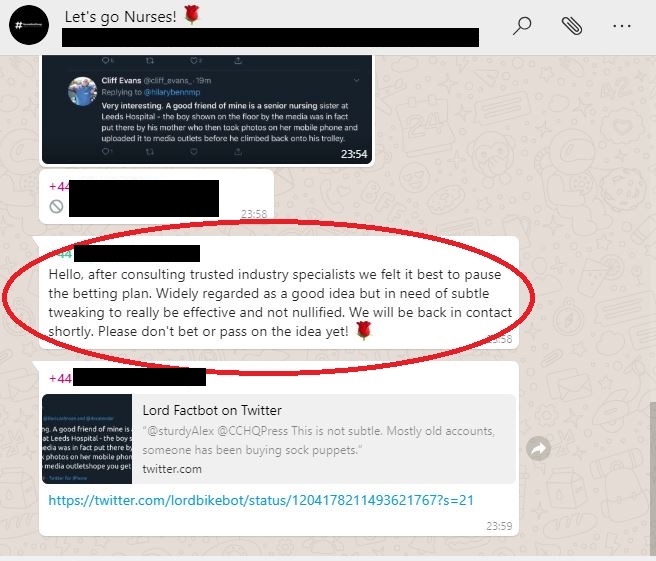
Task: Open the lordbikebot twitter.com status link
Action: (x=261, y=500)
